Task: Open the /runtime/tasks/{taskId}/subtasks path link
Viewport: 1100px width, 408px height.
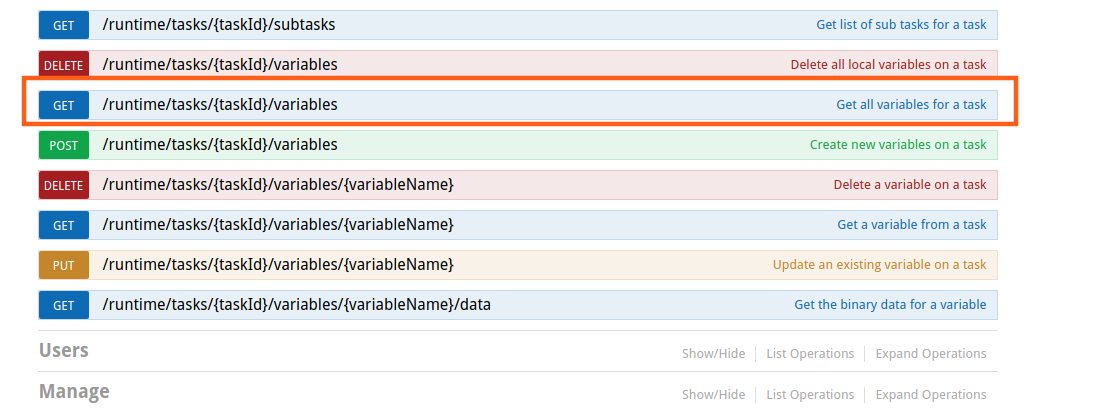Action: [x=219, y=25]
